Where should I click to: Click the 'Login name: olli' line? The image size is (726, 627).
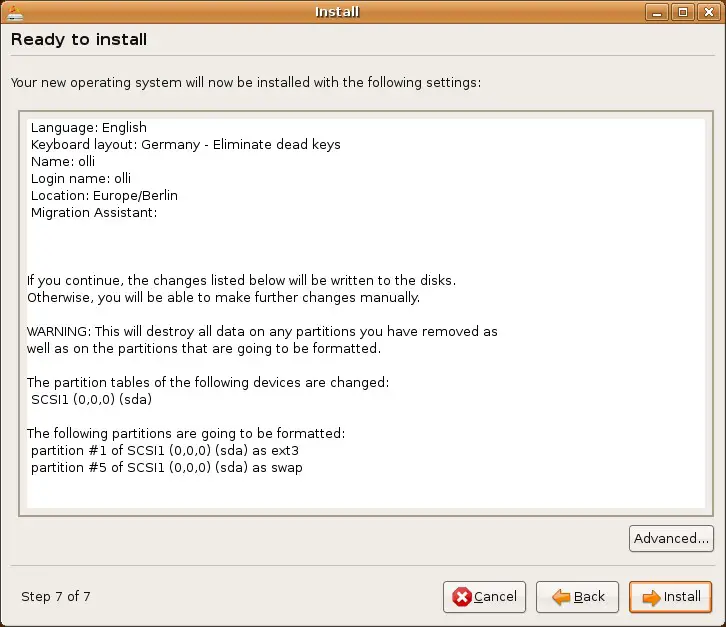click(x=81, y=178)
